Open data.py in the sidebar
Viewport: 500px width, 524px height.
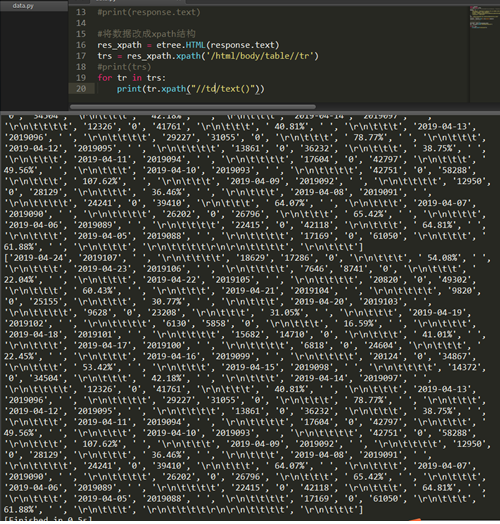tap(23, 6)
